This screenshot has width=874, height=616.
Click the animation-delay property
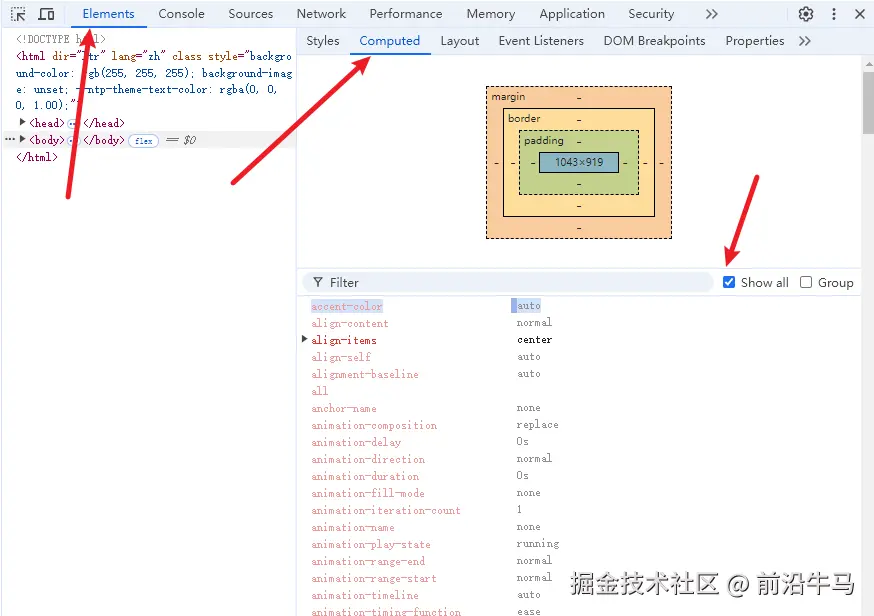(x=356, y=443)
